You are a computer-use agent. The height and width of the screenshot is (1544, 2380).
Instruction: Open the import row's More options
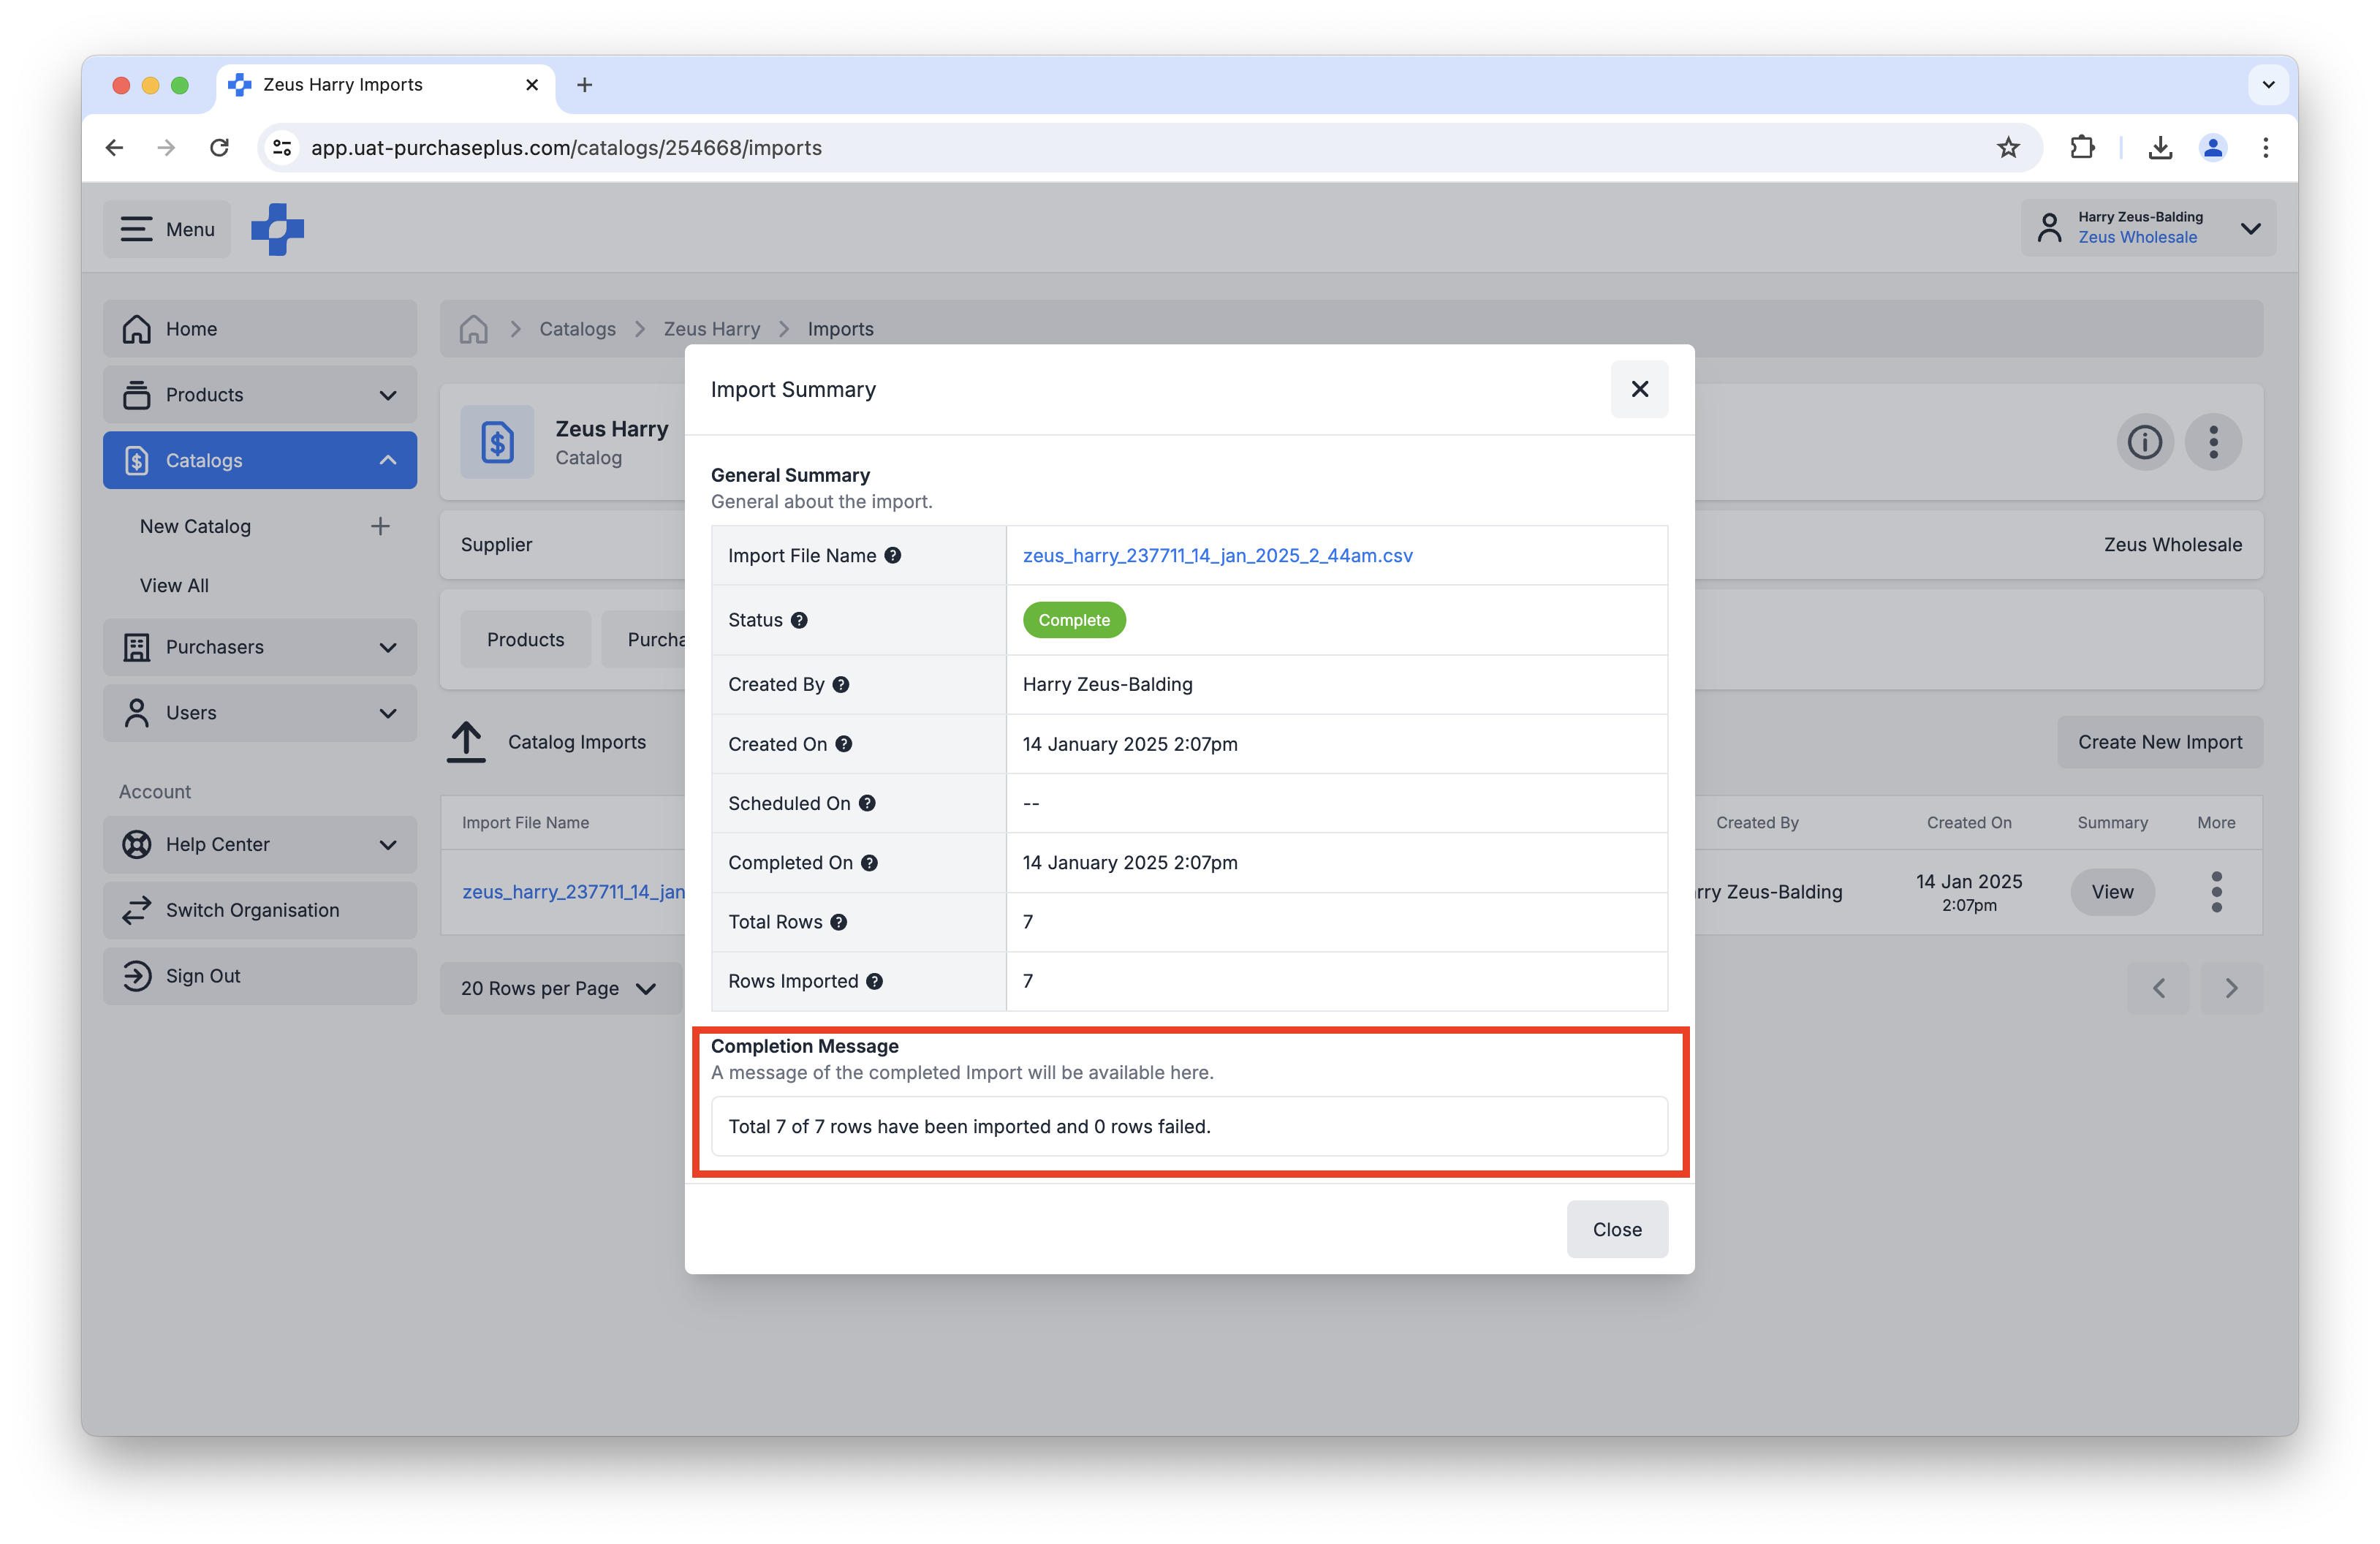(x=2216, y=892)
